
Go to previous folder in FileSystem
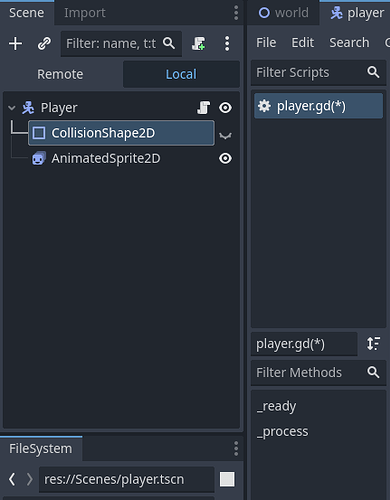click(x=12, y=479)
